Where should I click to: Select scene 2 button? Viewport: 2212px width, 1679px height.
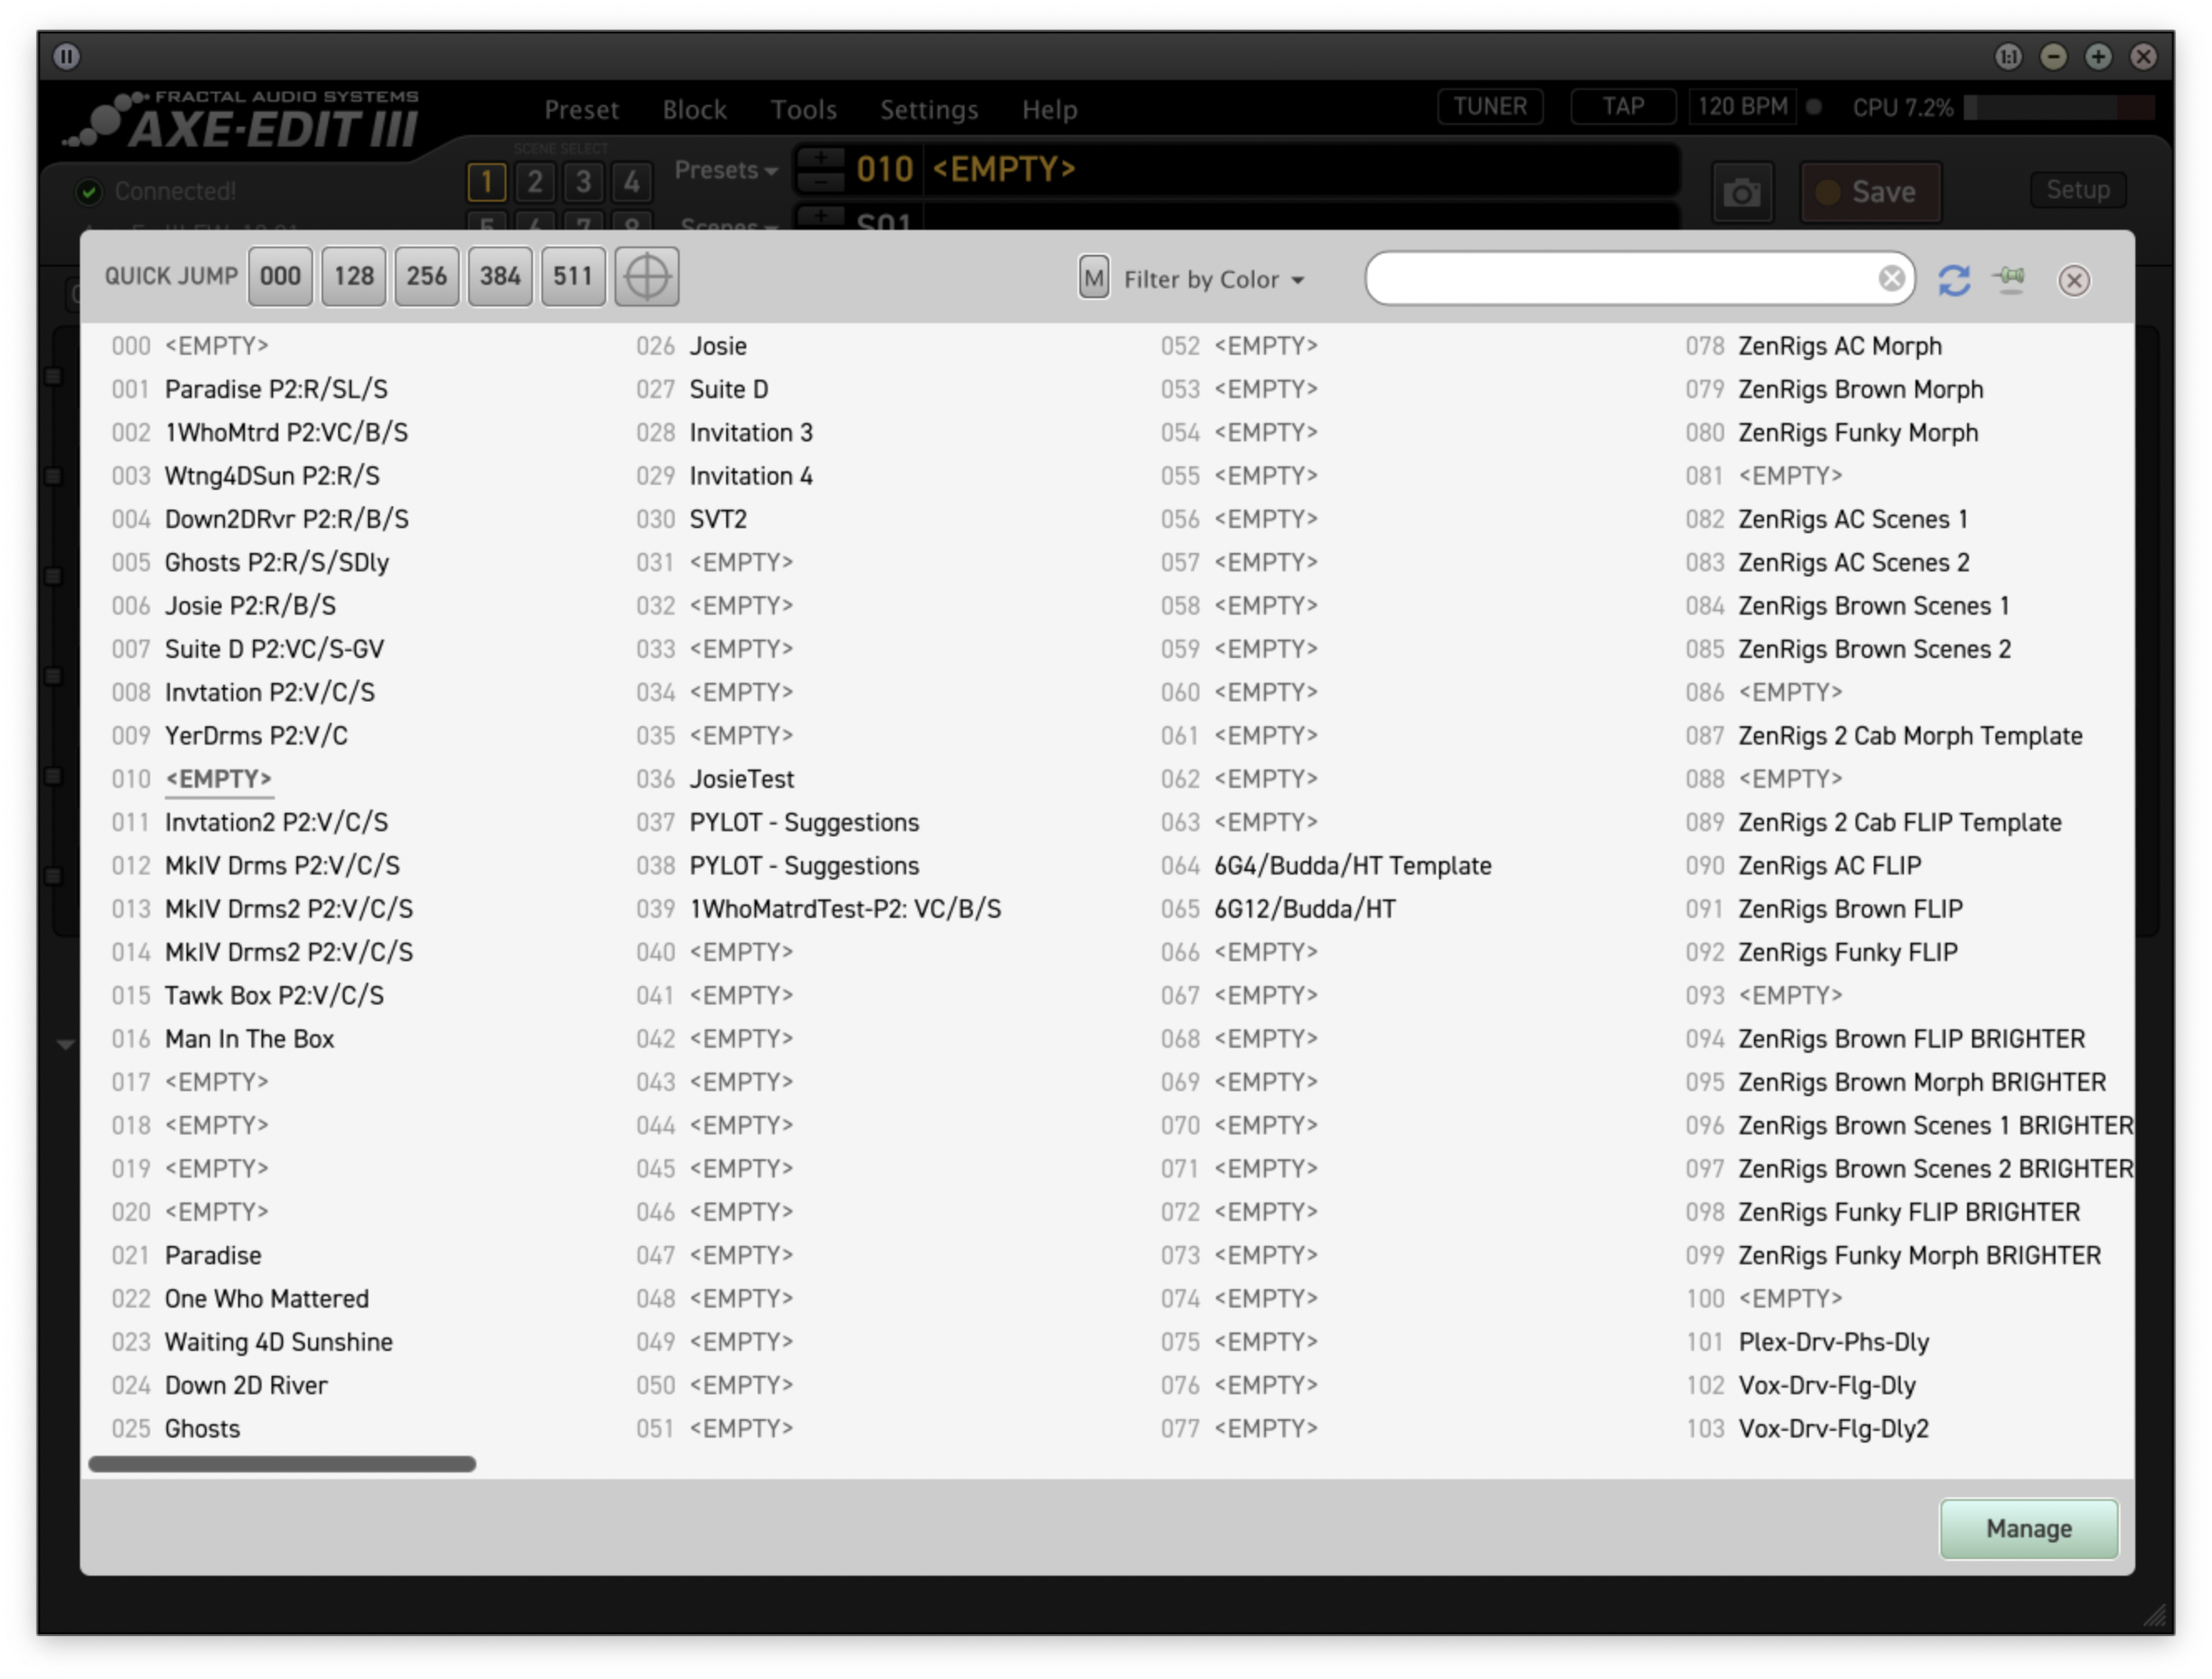pyautogui.click(x=535, y=182)
